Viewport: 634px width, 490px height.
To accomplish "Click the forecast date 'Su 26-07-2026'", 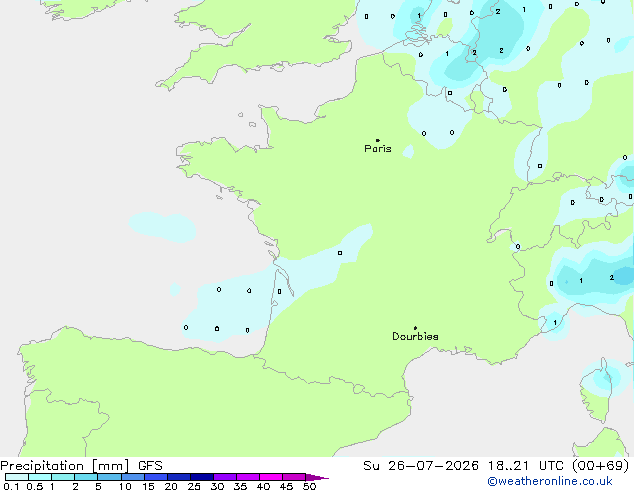I will click(x=421, y=466).
